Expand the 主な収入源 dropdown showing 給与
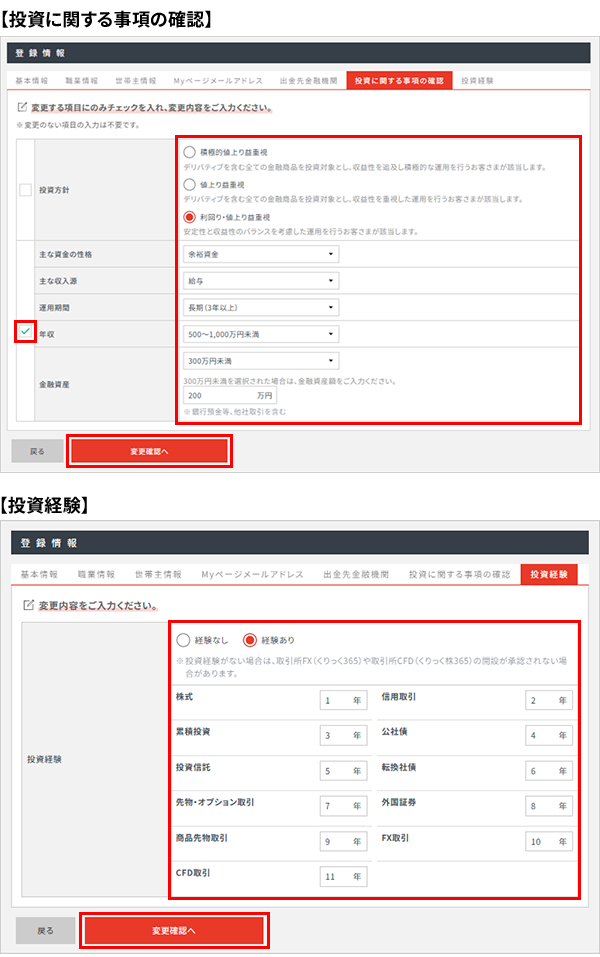 [x=261, y=281]
